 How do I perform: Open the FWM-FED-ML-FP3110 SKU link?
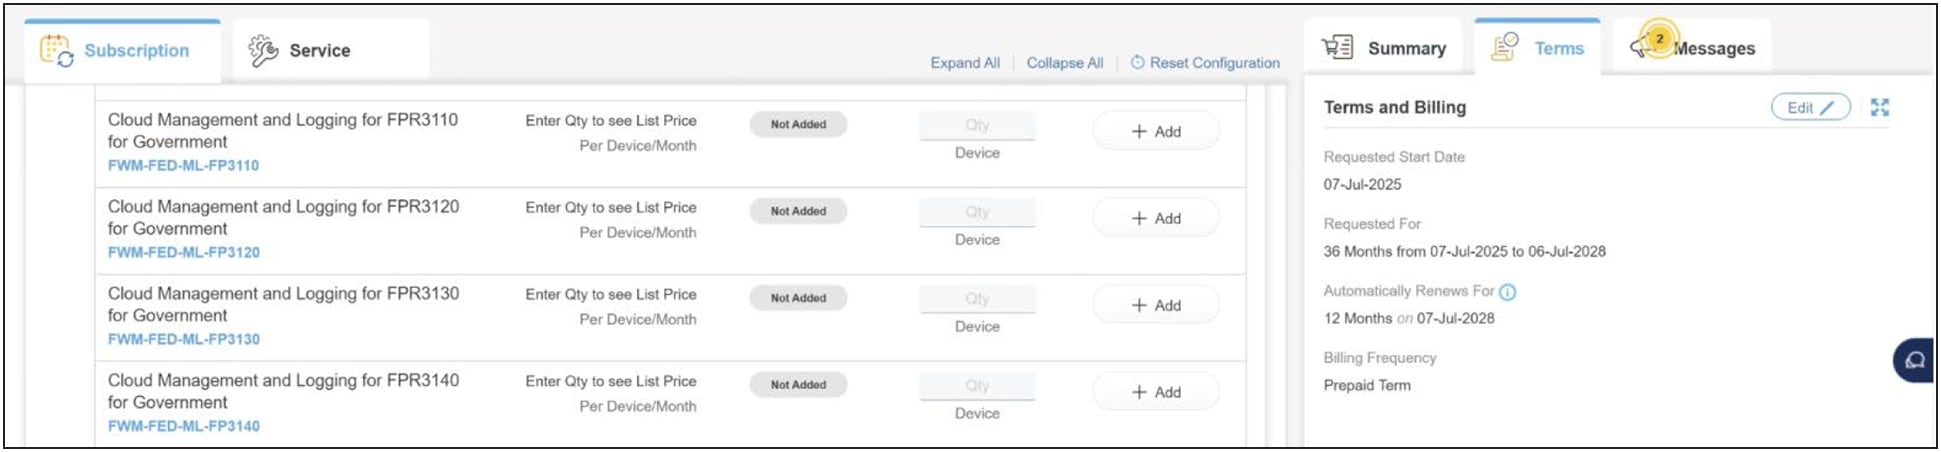(184, 166)
